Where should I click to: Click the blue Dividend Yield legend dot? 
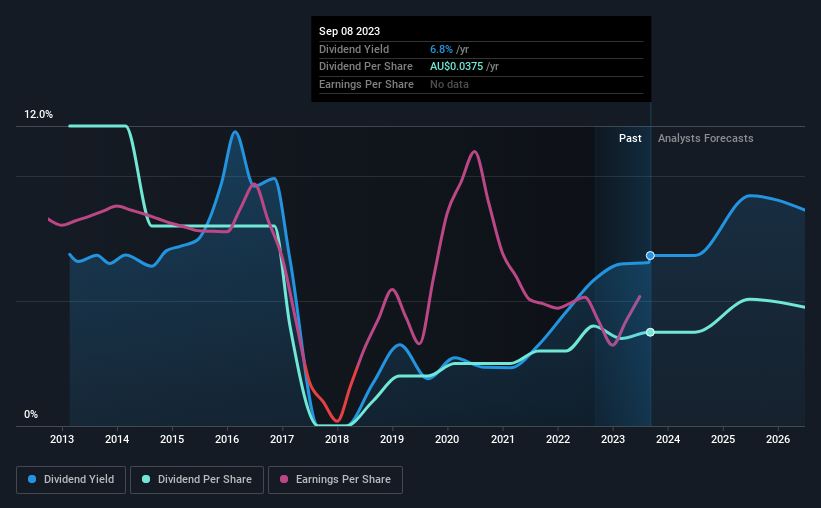pos(32,479)
